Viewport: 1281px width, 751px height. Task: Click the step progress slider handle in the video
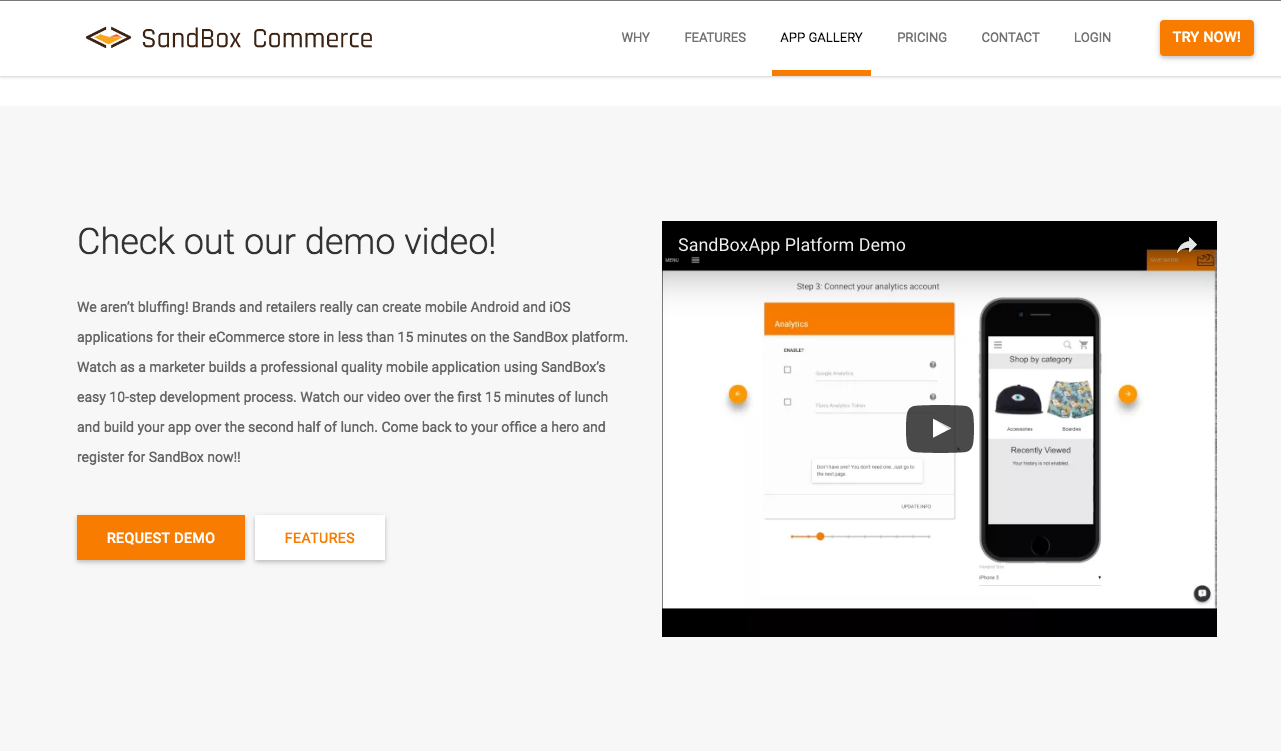pos(820,537)
